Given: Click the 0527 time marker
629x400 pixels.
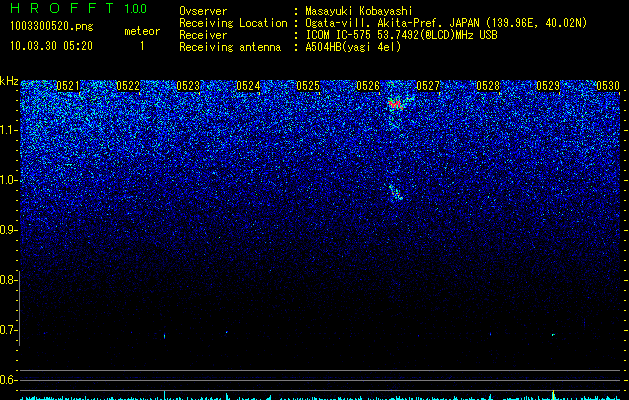Looking at the screenshot, I should point(428,86).
